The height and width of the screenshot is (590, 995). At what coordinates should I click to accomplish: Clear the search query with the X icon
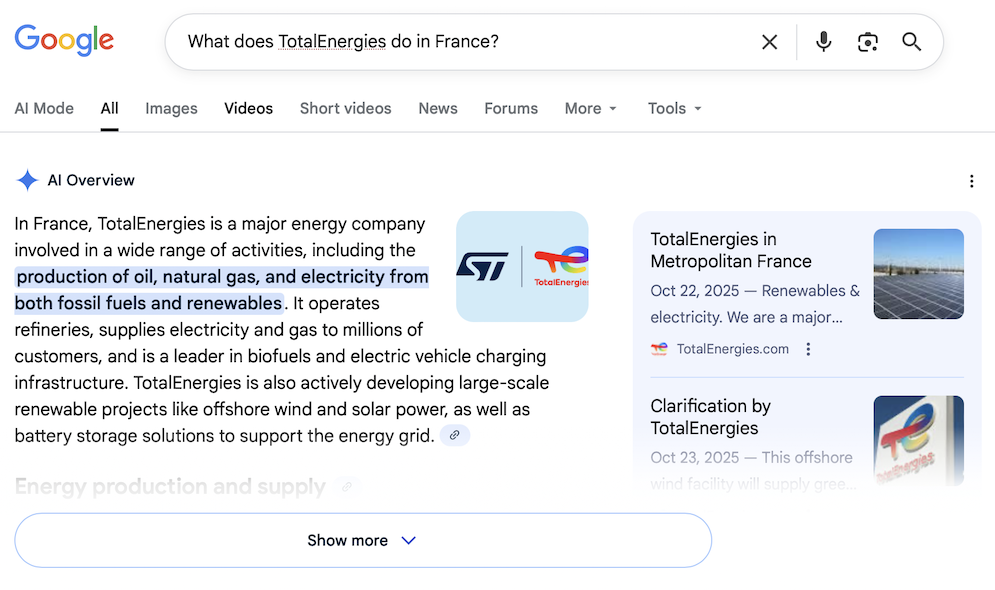pos(769,42)
